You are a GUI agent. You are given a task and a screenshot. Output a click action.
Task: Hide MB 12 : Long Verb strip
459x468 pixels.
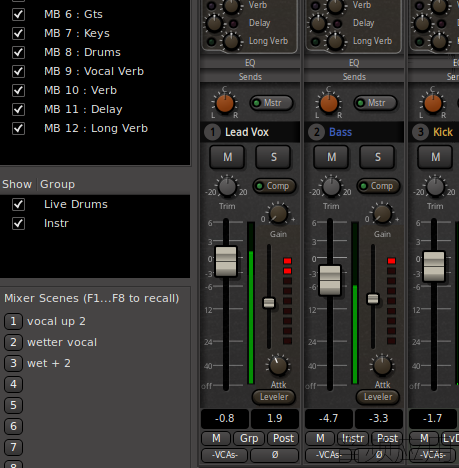coord(18,128)
